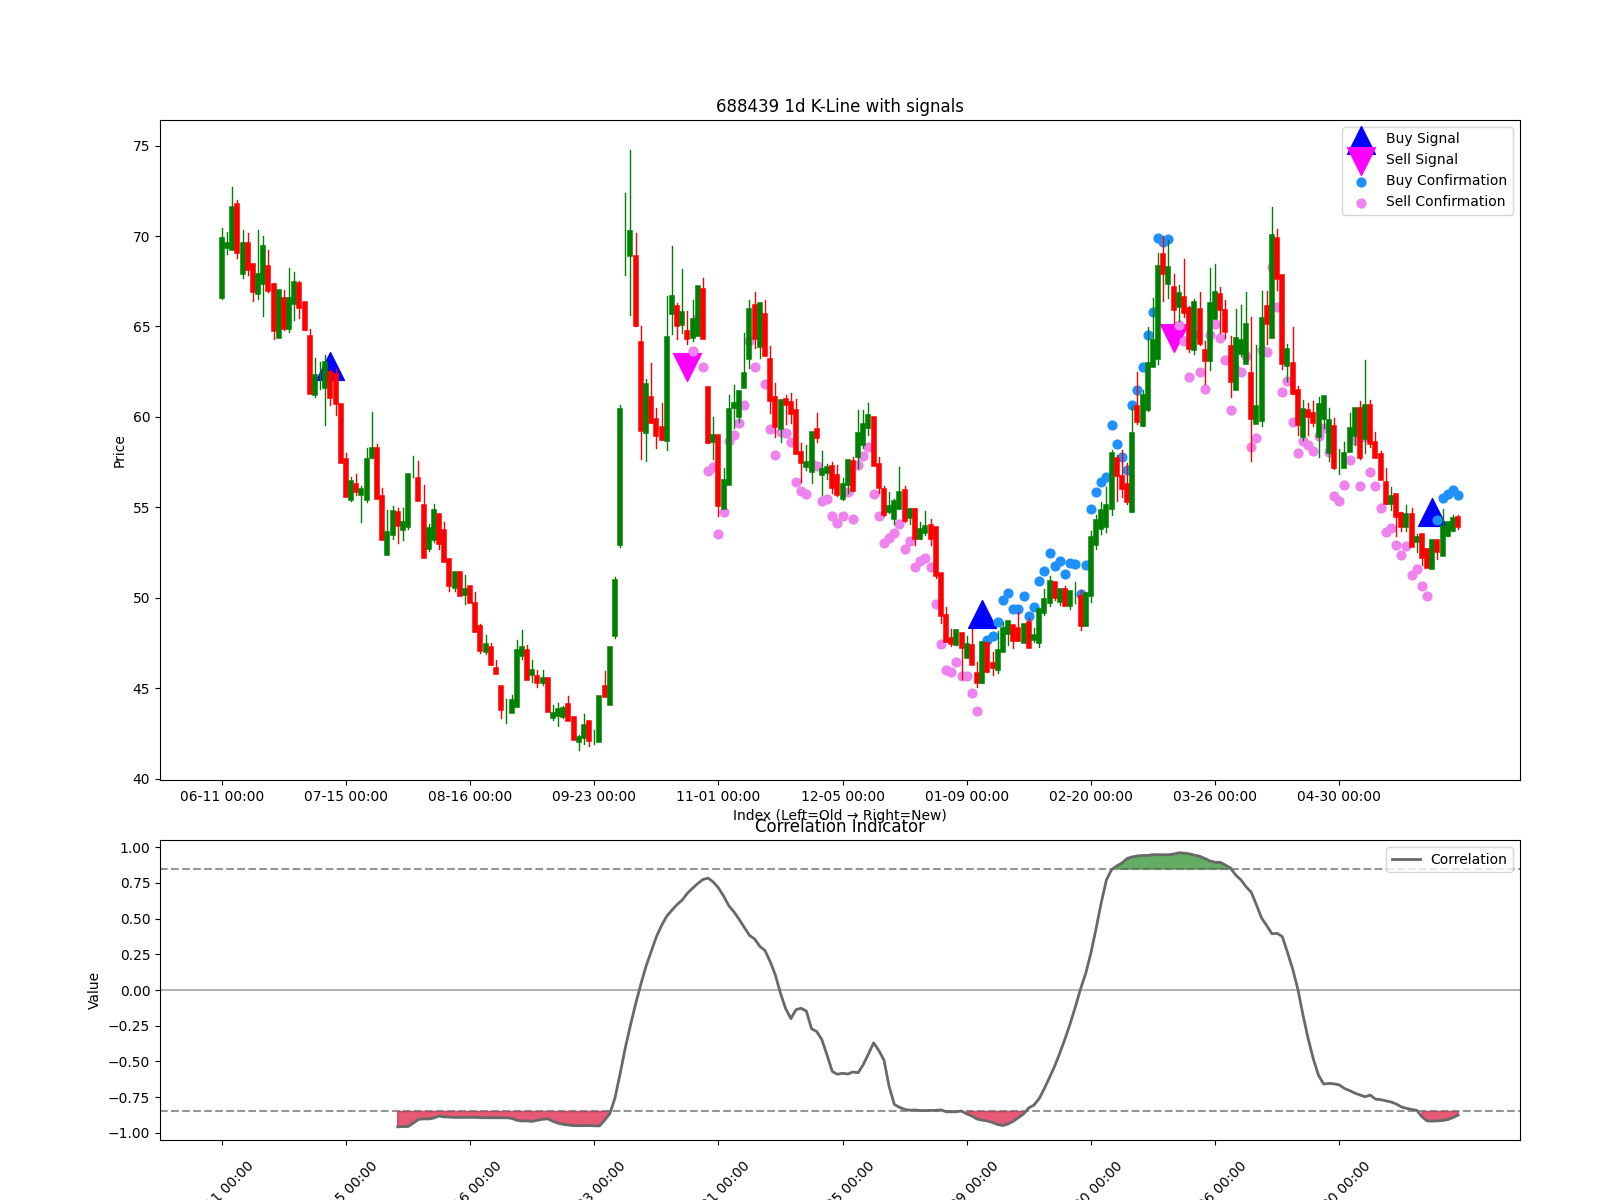Click the price tick label 60
Viewport: 1600px width, 1200px height.
click(140, 417)
